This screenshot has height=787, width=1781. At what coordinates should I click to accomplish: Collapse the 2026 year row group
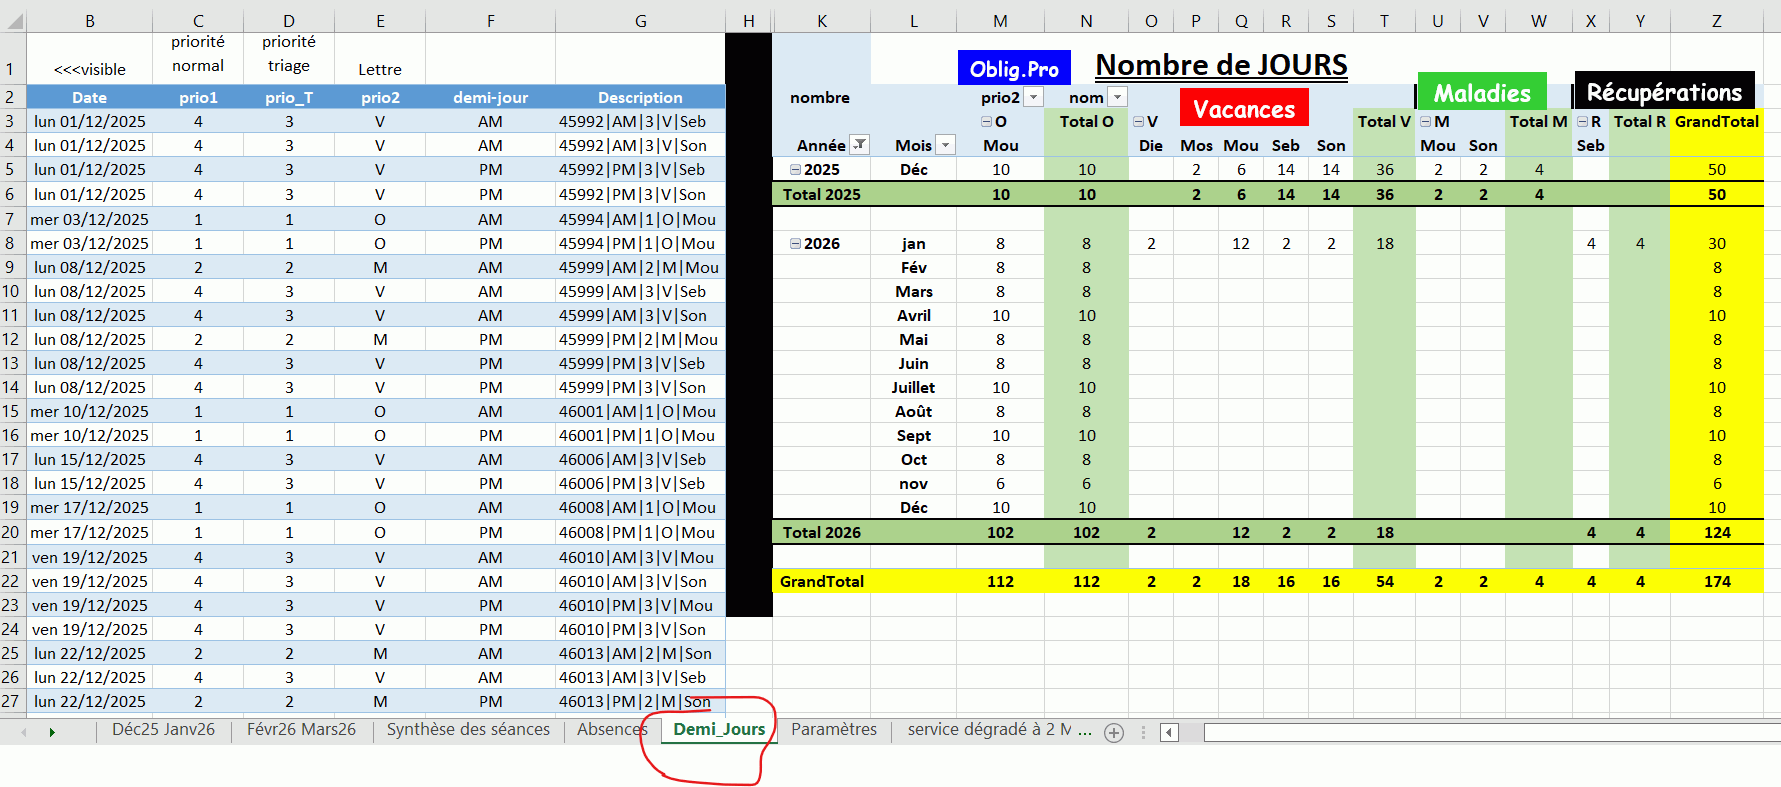[796, 244]
